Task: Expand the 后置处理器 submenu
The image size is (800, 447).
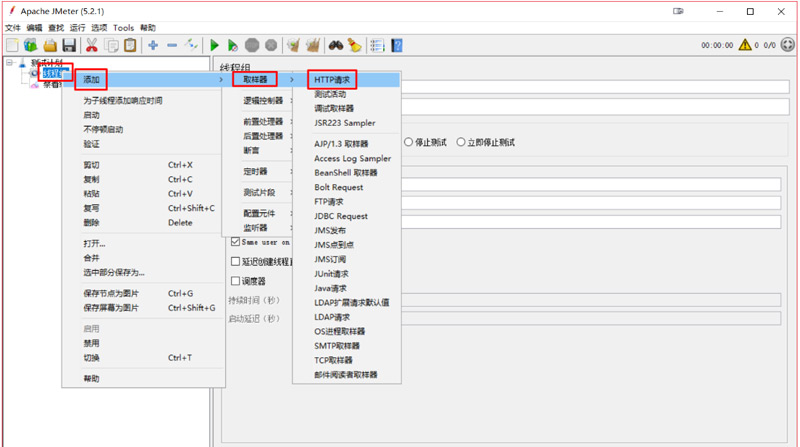Action: point(263,136)
